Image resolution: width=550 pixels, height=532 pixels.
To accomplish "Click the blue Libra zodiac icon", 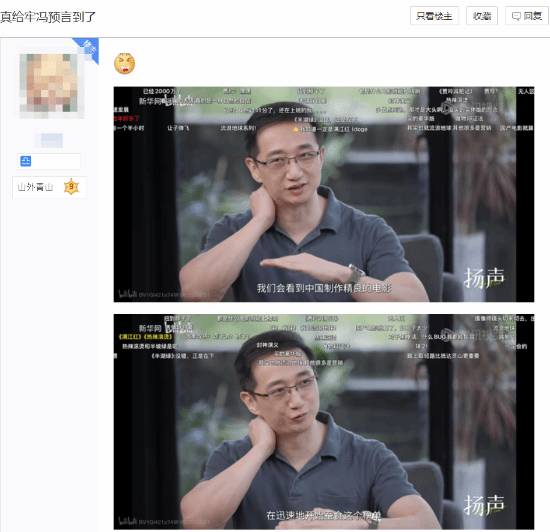I will tap(26, 161).
